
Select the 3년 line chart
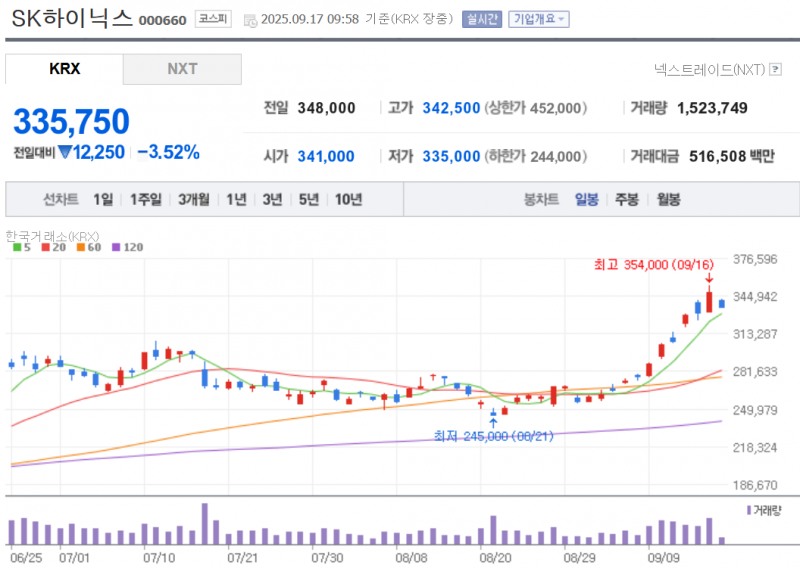(272, 199)
